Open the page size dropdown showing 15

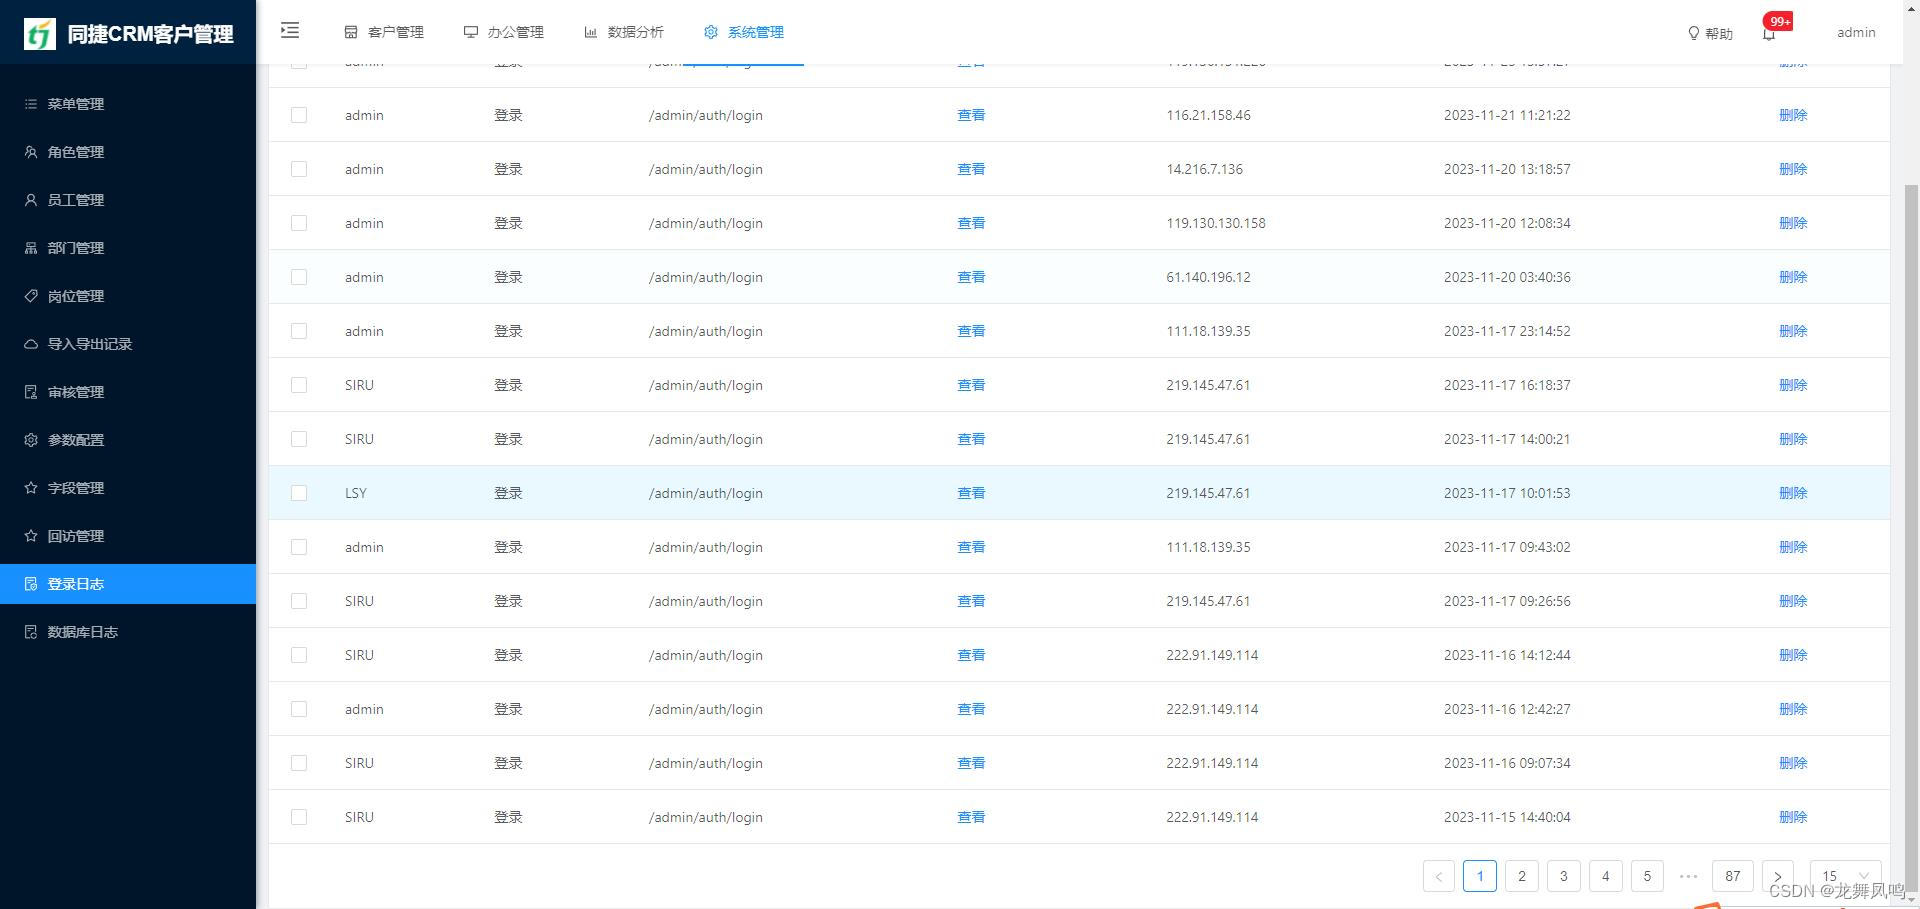click(1845, 876)
